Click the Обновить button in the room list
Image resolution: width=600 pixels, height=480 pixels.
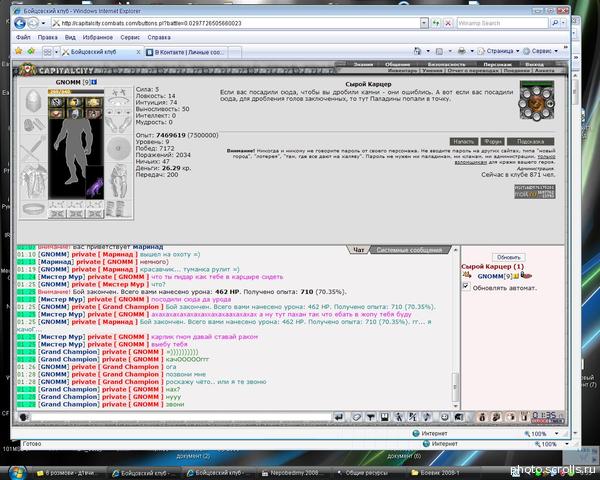pyautogui.click(x=509, y=257)
